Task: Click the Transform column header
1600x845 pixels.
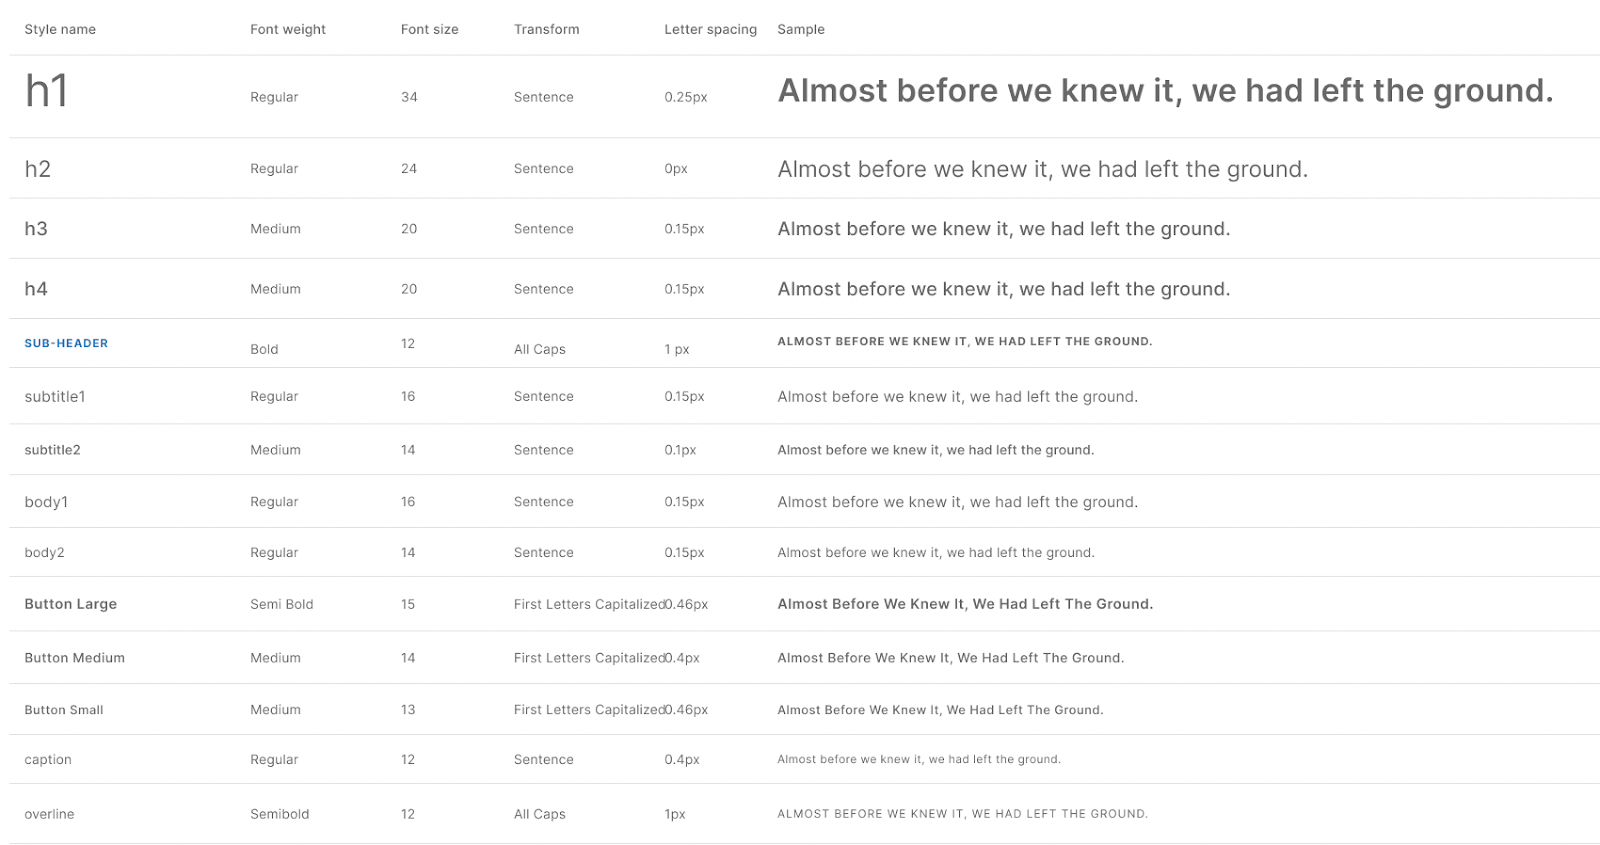Action: tap(546, 29)
